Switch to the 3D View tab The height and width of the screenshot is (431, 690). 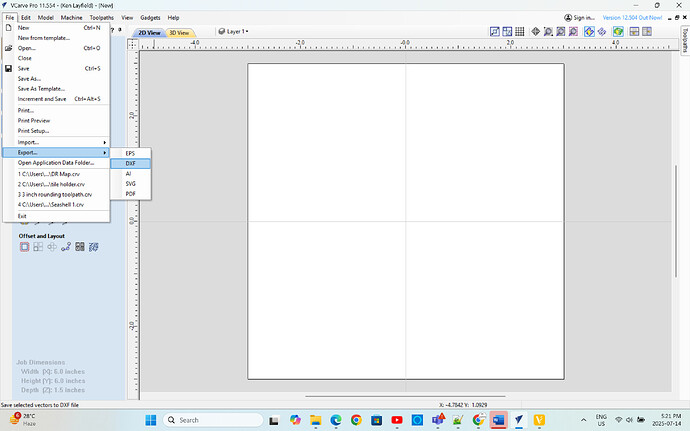pos(180,33)
